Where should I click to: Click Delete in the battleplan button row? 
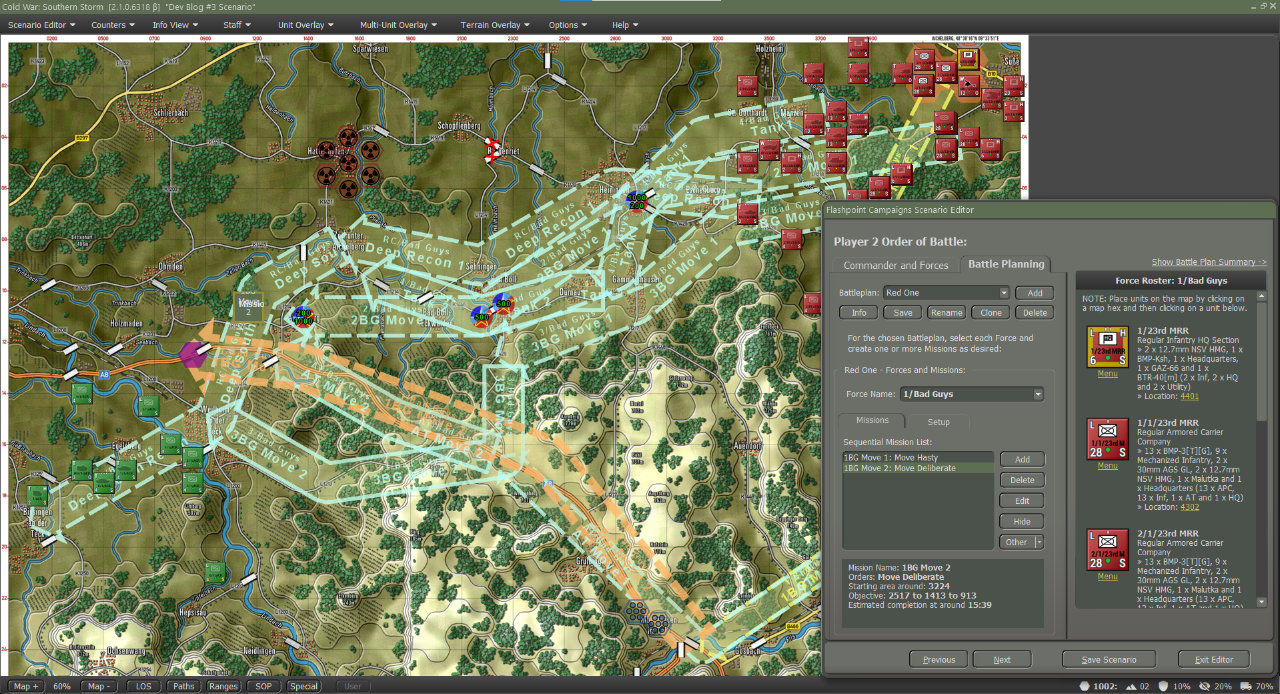point(1035,312)
